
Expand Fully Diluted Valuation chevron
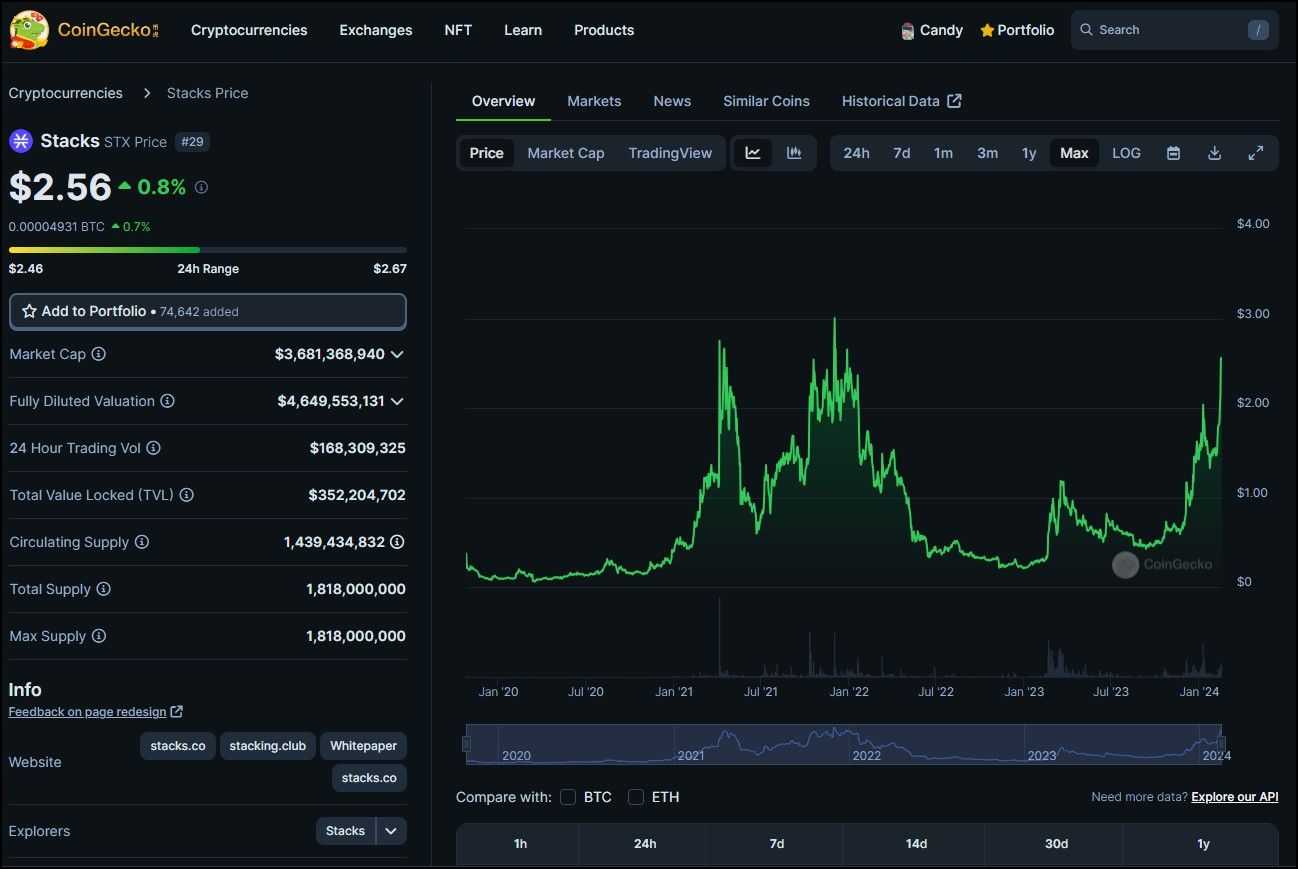[x=397, y=401]
